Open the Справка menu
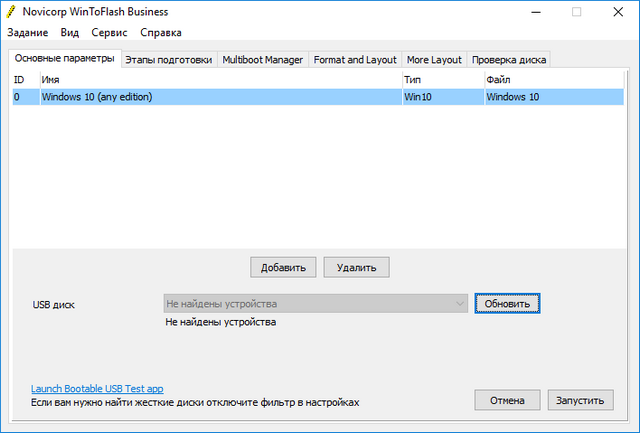Viewport: 640px width, 433px height. [x=161, y=32]
